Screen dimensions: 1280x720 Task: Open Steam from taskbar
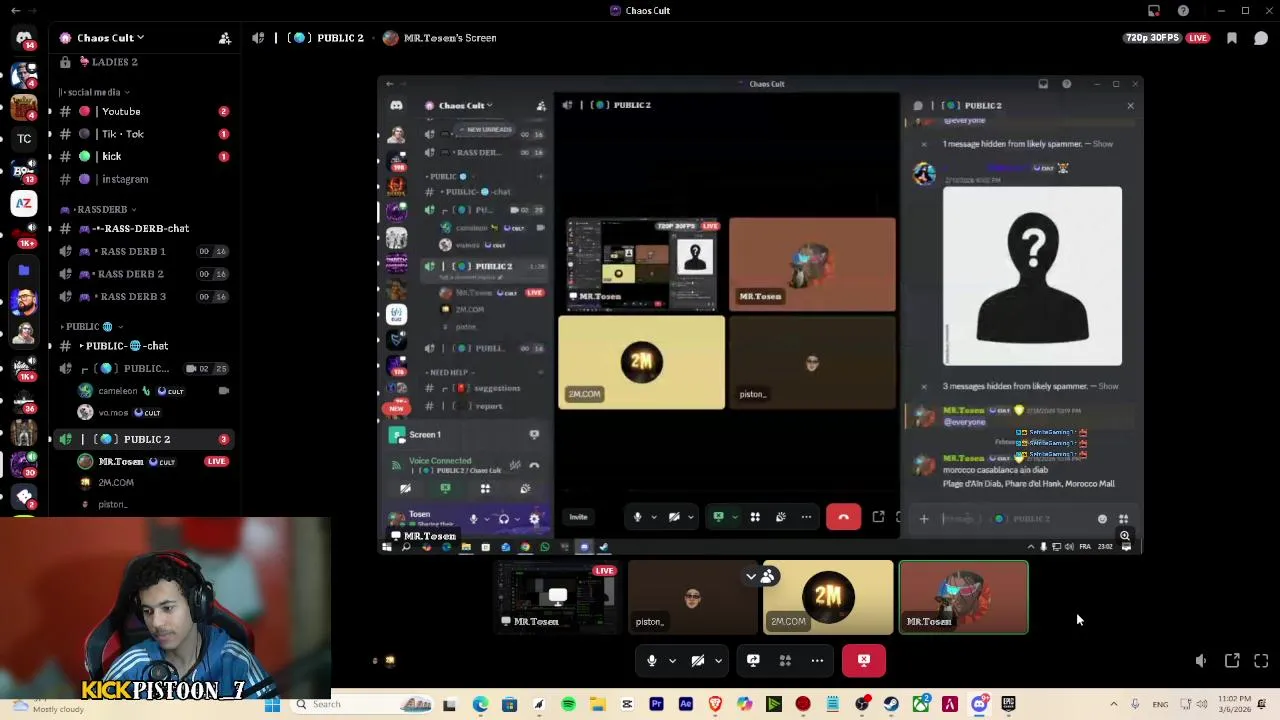tap(891, 705)
